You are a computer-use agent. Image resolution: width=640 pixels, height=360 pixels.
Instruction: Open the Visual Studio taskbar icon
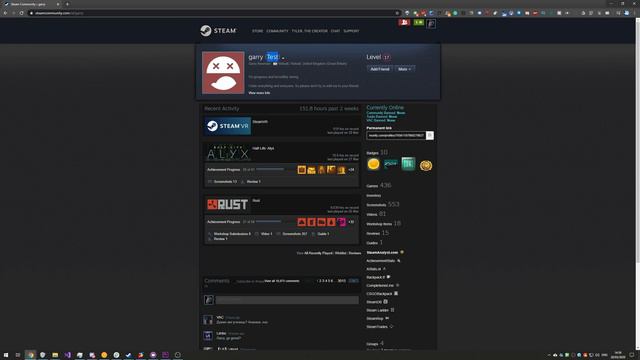67,355
